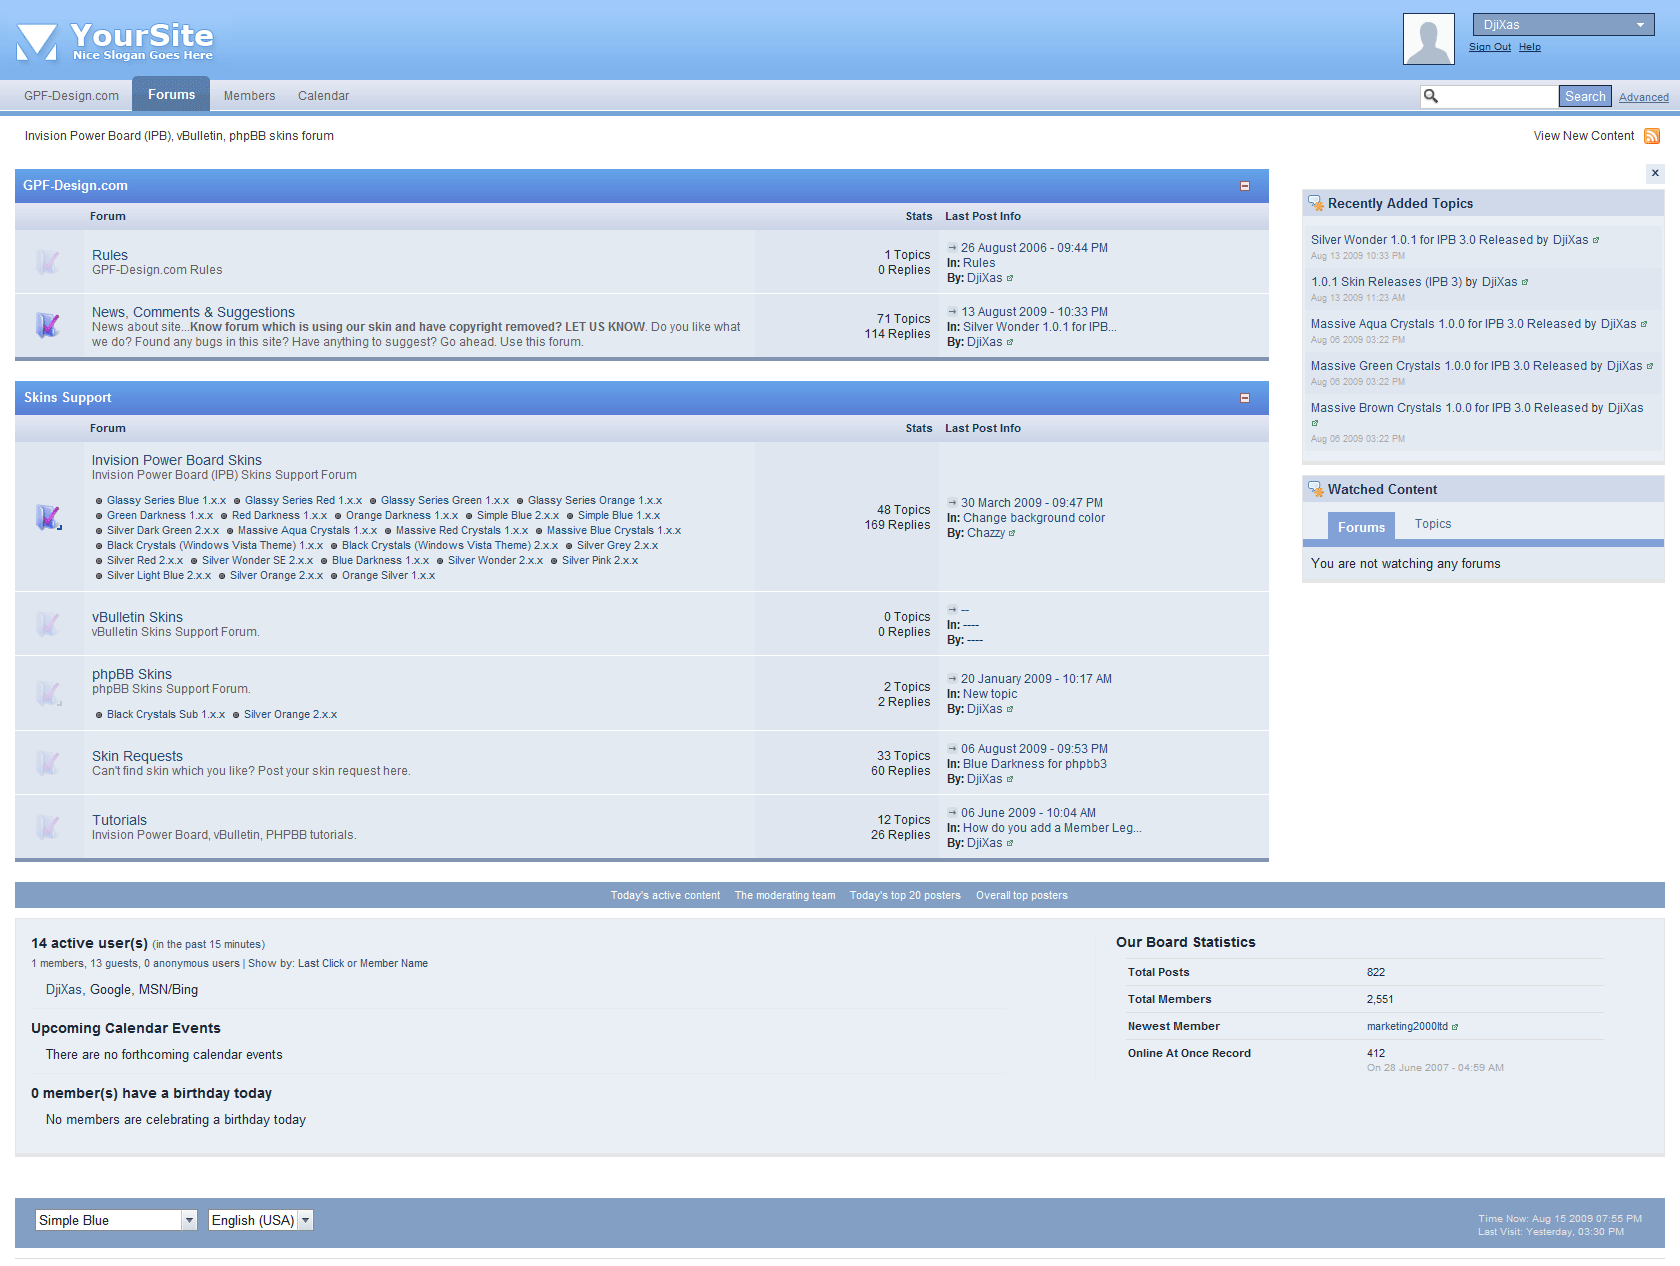The image size is (1680, 1266).
Task: Click Today's top 20 posters
Action: click(905, 895)
